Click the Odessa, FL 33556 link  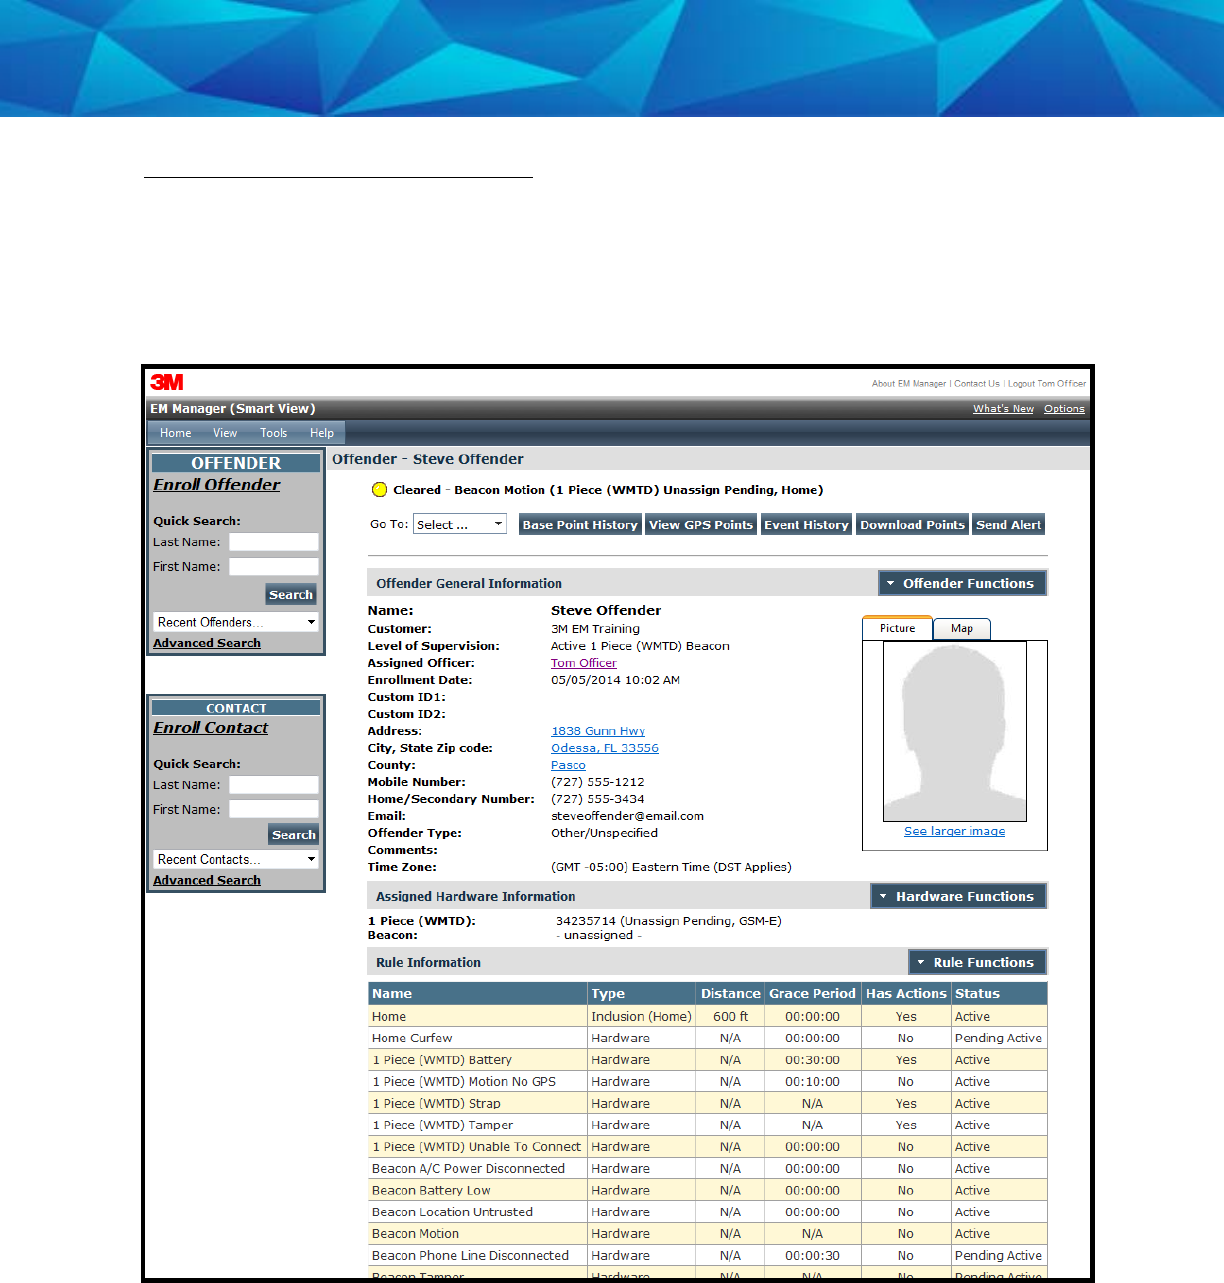pos(605,748)
